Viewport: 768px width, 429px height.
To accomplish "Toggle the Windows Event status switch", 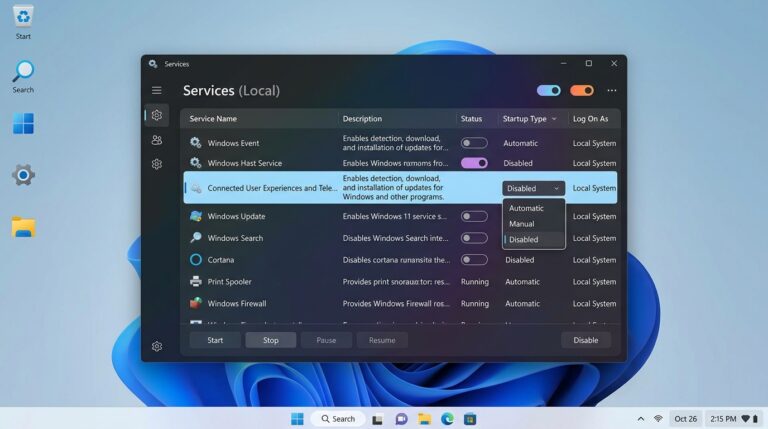I will coord(474,143).
